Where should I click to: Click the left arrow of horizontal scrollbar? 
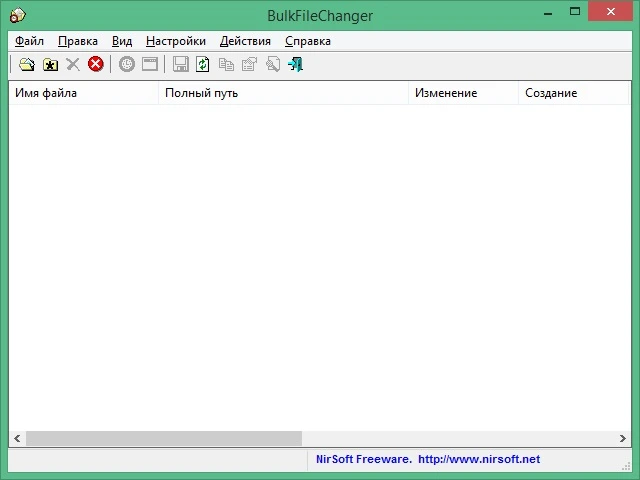tap(17, 438)
